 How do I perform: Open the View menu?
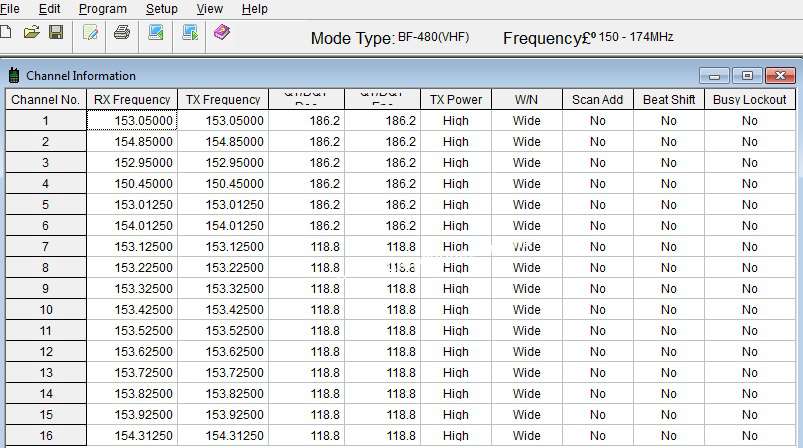(x=209, y=9)
